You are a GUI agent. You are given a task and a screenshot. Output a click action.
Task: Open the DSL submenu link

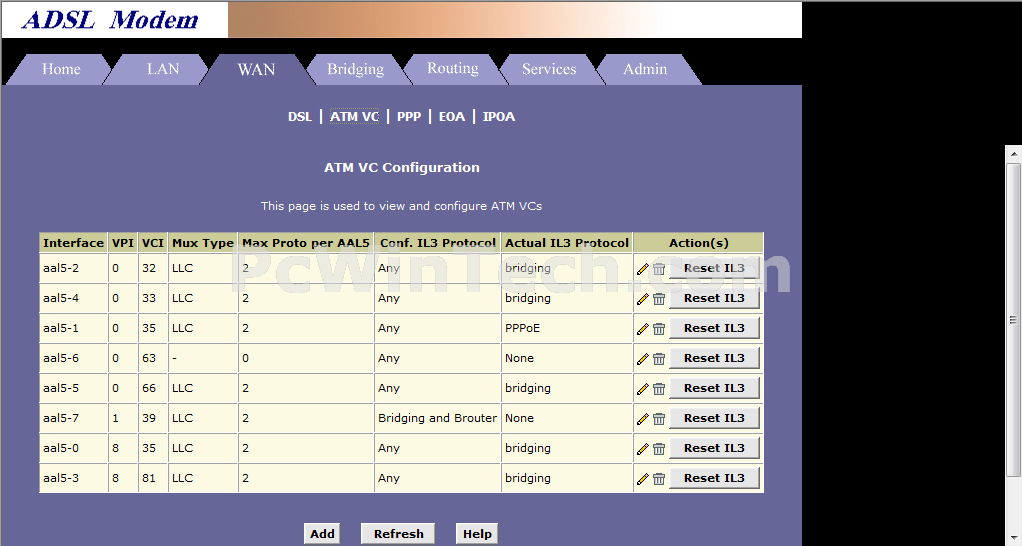(x=300, y=117)
